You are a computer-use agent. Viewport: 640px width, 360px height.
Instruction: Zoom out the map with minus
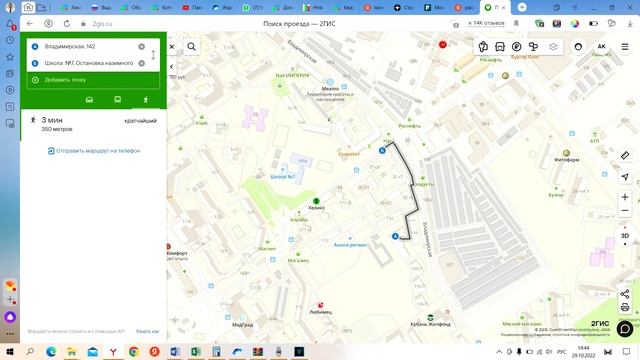pos(624,211)
